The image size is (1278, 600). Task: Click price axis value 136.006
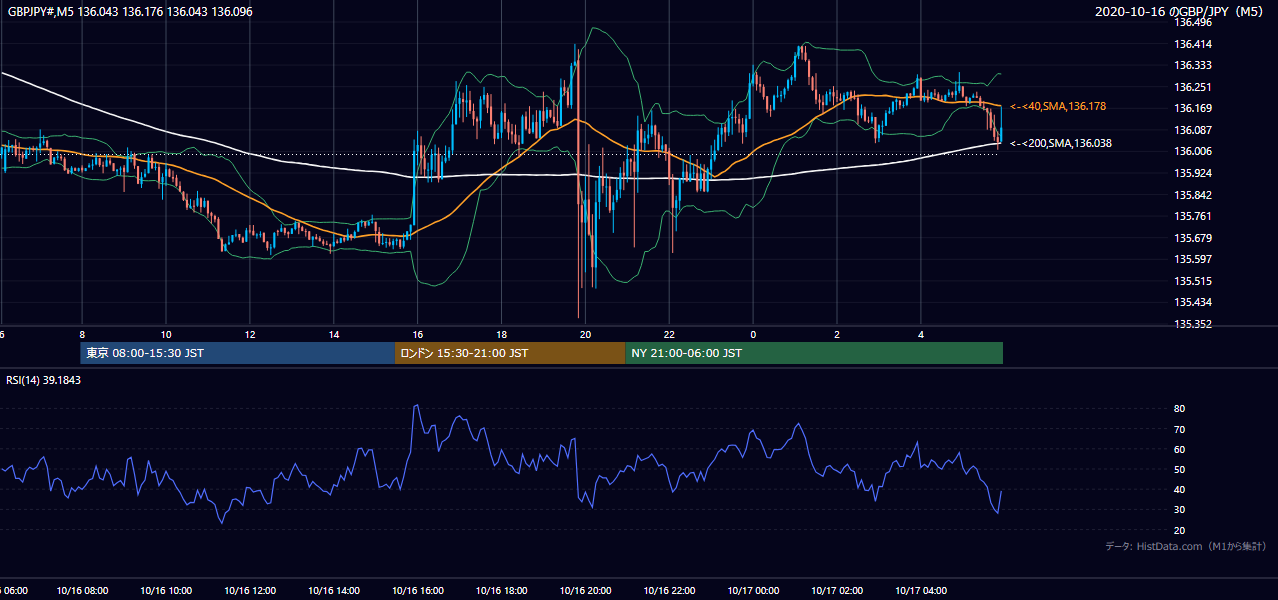pos(1193,151)
